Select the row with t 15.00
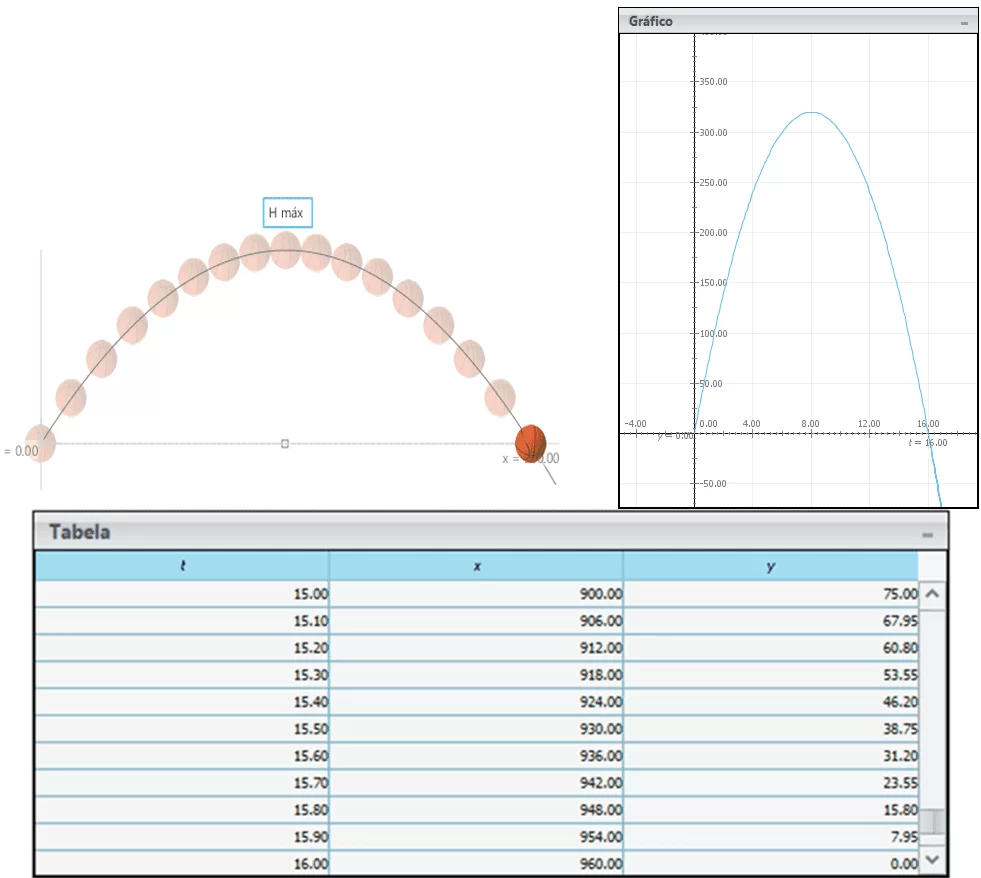This screenshot has width=981, height=878. [477, 593]
